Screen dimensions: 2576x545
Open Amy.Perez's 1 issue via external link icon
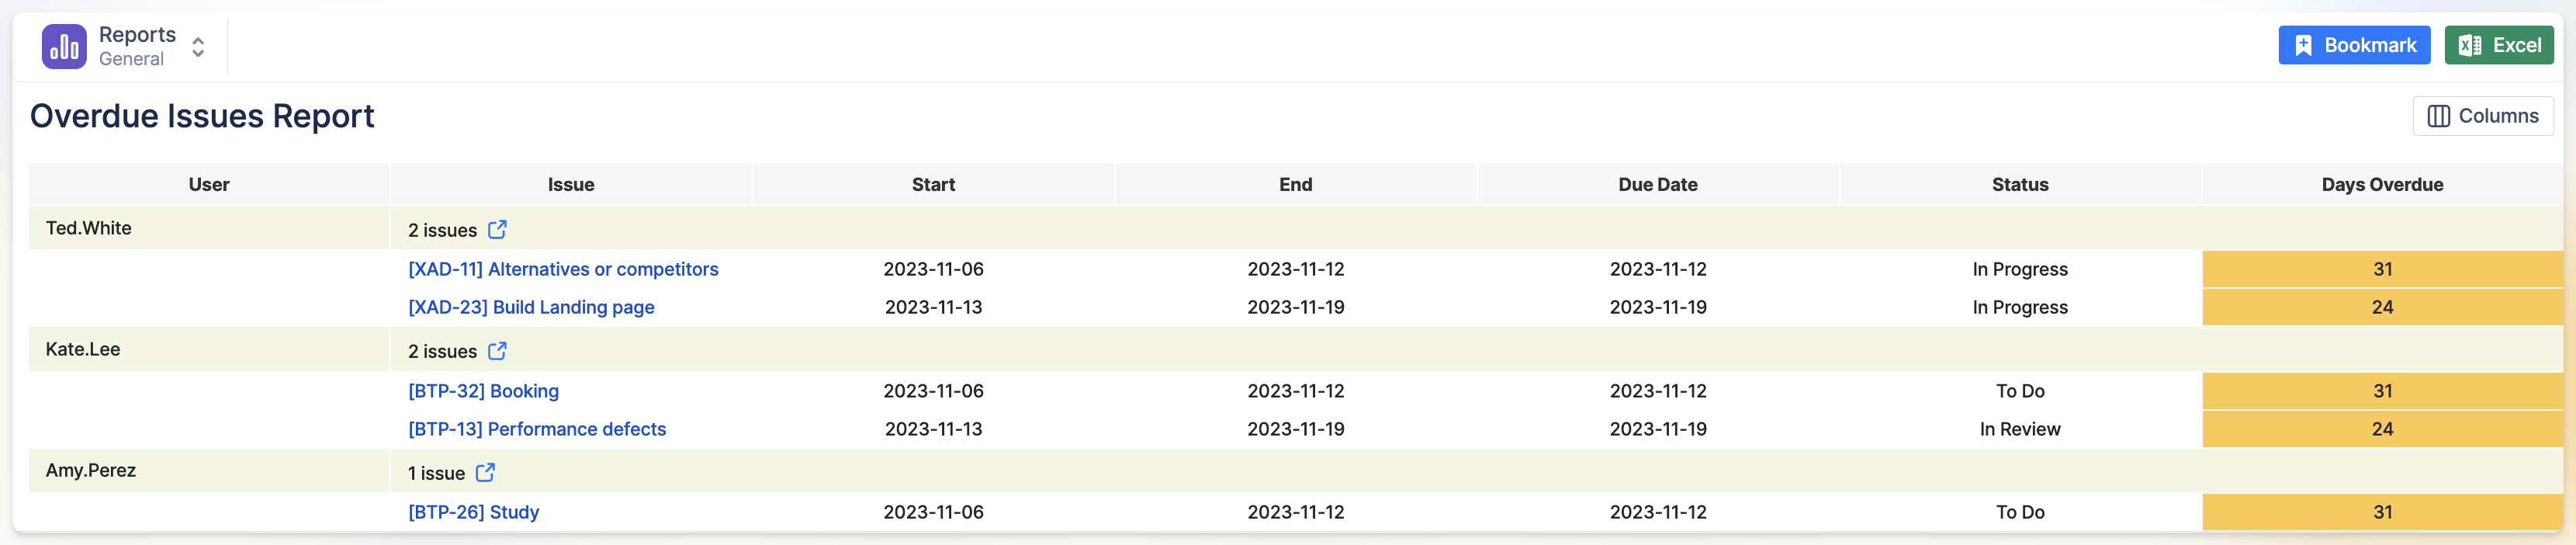[487, 472]
